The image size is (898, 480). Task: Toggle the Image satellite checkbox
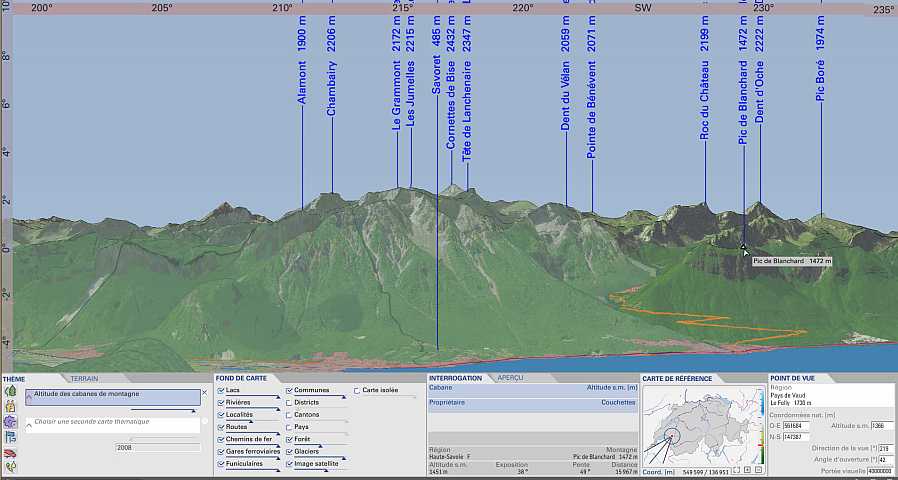(289, 463)
